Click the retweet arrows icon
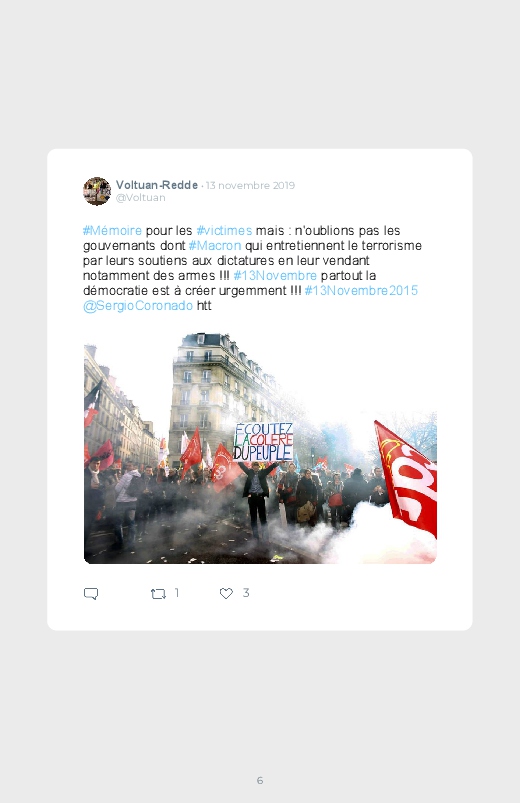Image resolution: width=520 pixels, height=803 pixels. click(x=158, y=594)
